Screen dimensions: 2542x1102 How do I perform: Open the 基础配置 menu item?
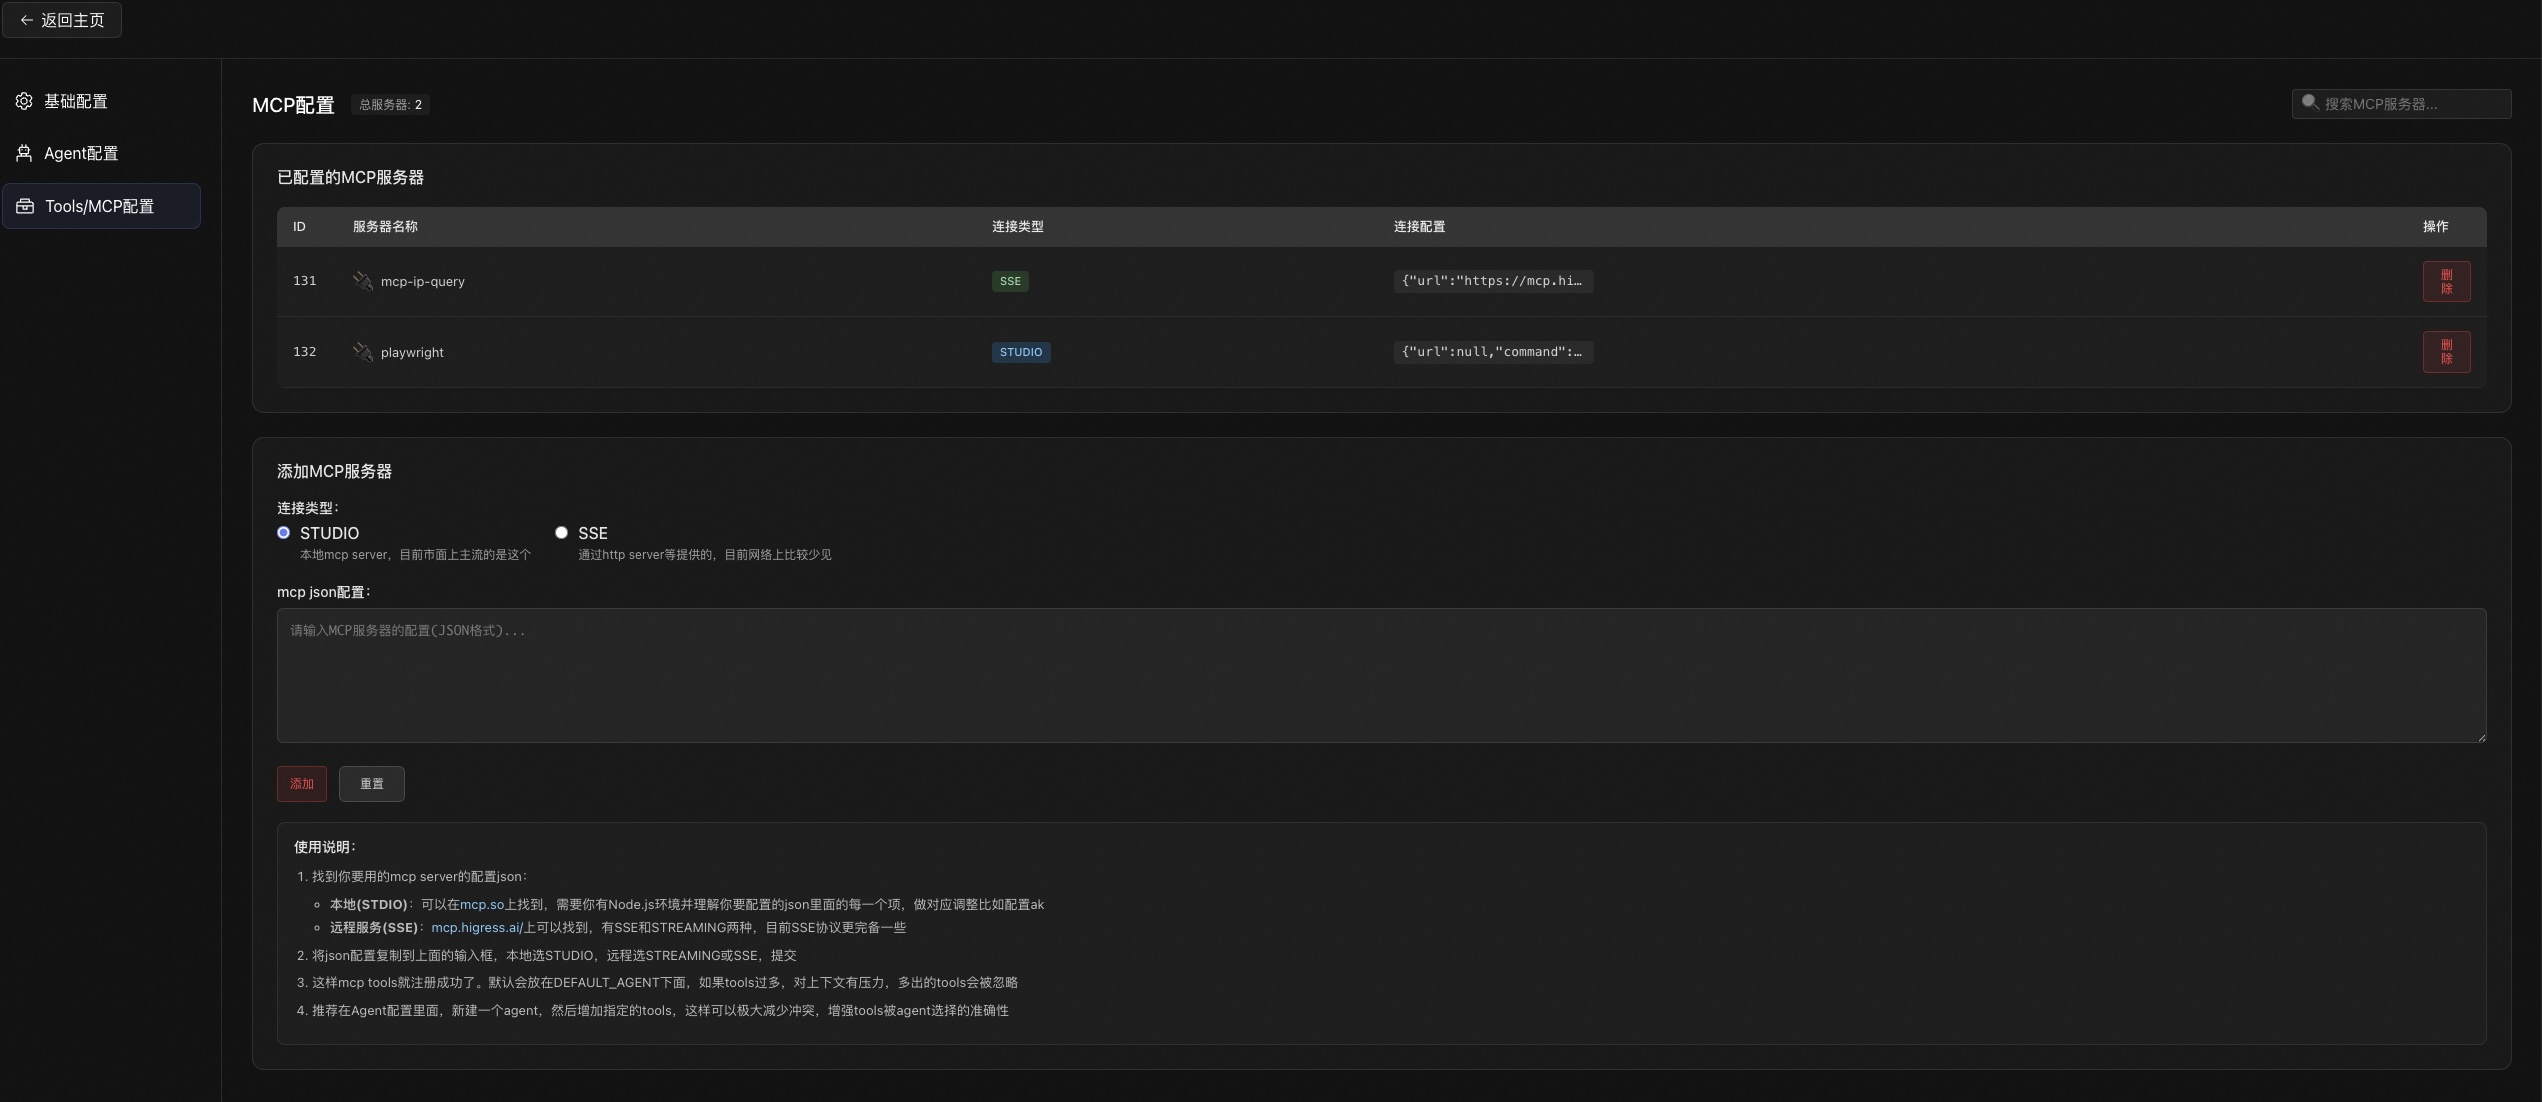click(x=76, y=101)
